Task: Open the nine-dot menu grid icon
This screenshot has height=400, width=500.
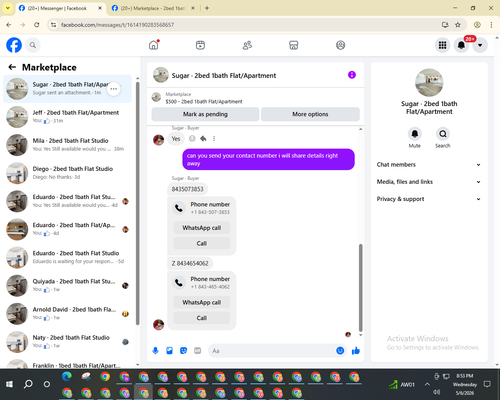Action: pyautogui.click(x=442, y=45)
